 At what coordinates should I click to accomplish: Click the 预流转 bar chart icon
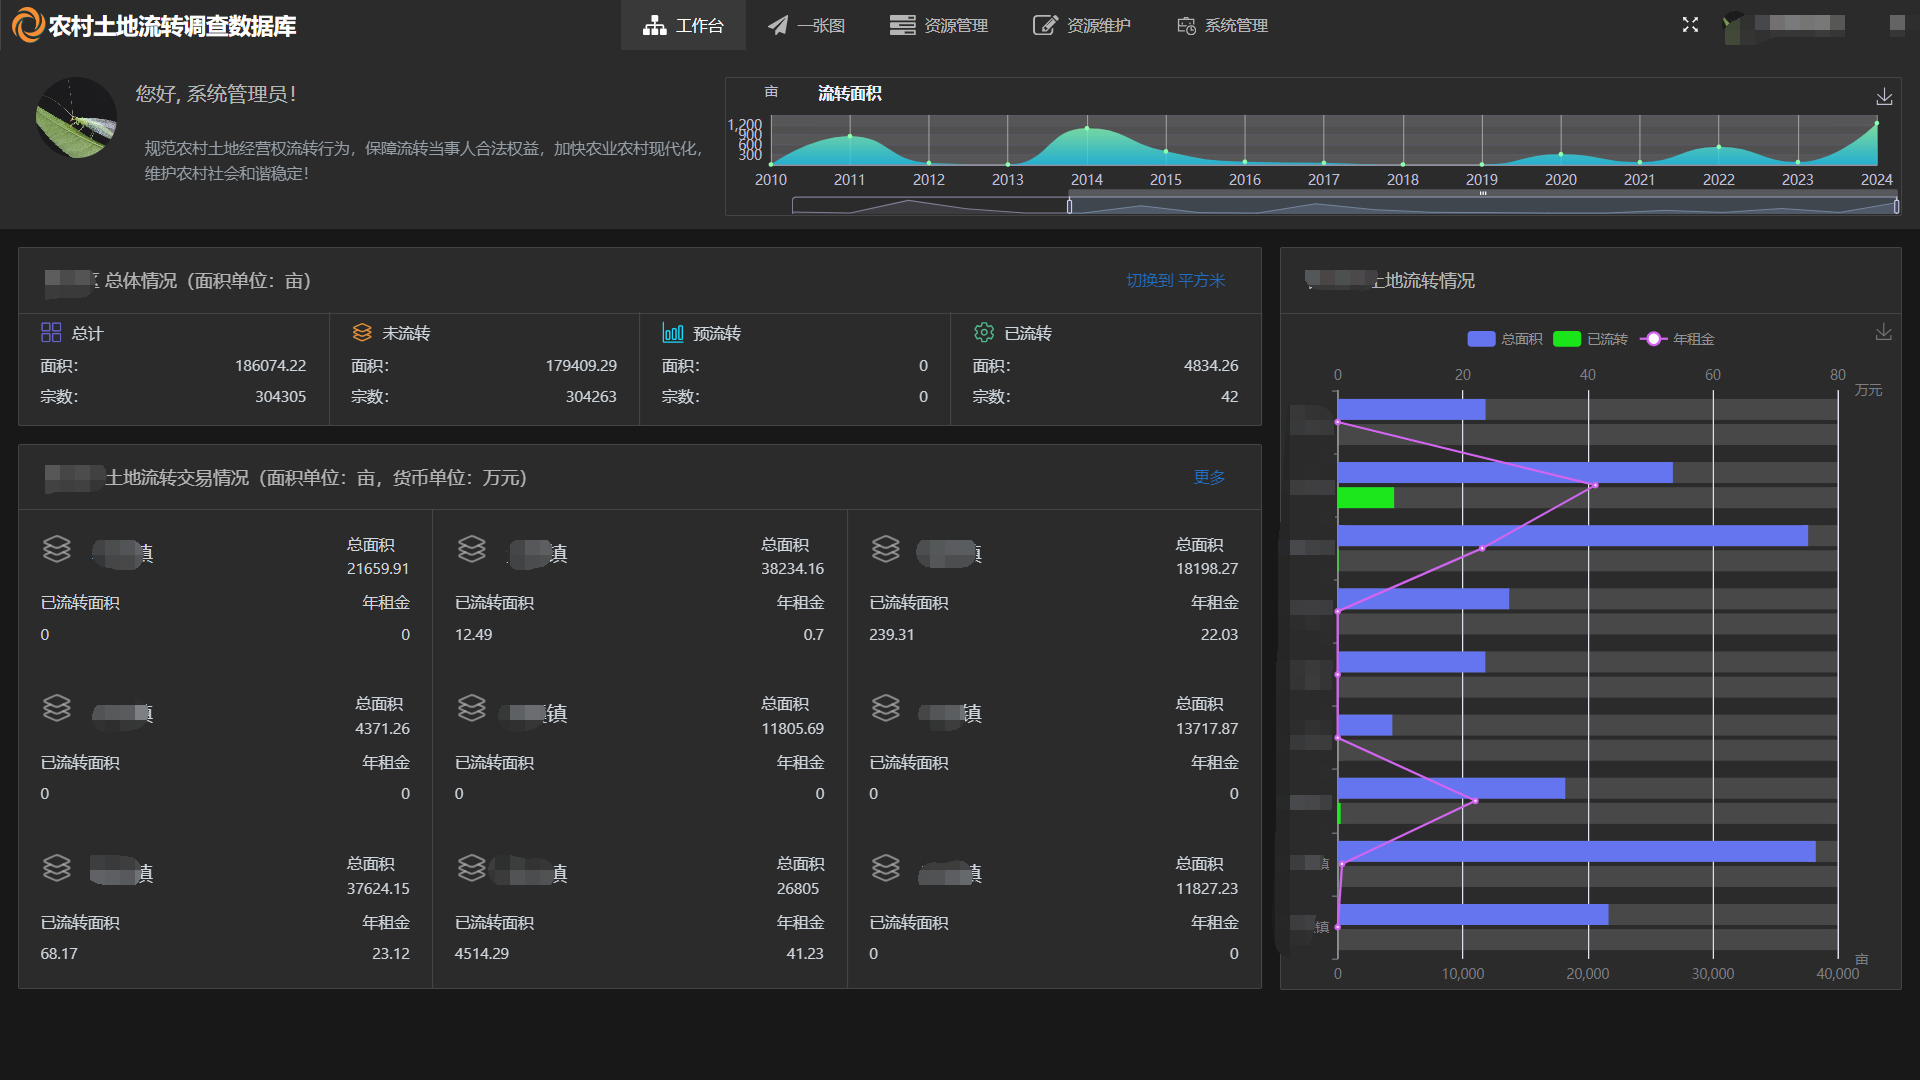[x=673, y=332]
